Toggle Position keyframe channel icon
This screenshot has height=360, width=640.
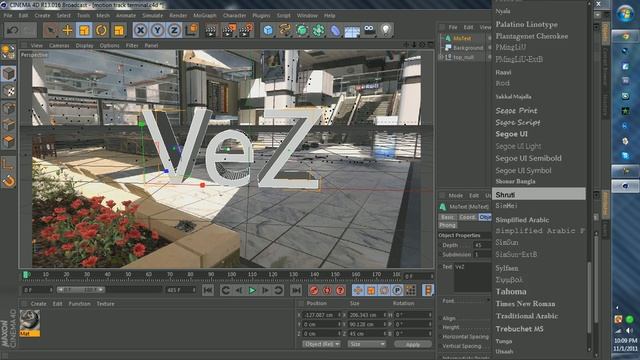[x=358, y=290]
